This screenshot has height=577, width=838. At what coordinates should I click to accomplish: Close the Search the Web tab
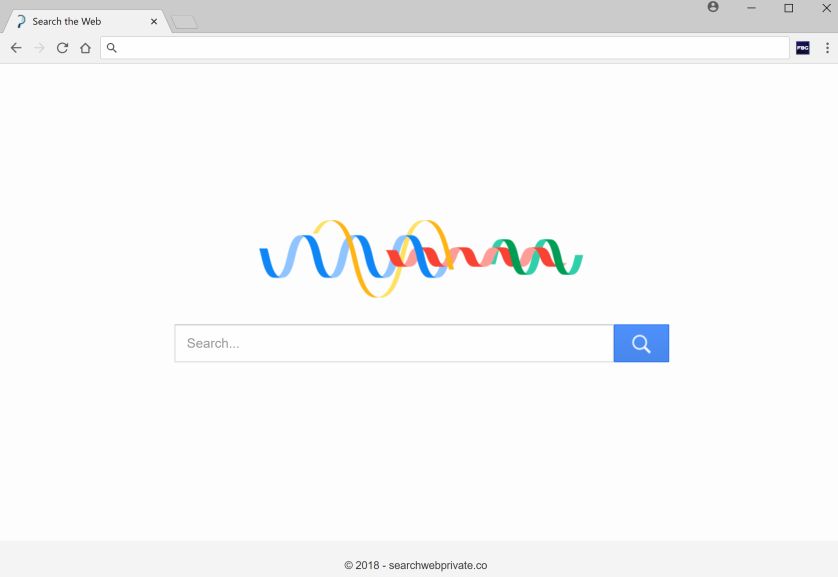(x=154, y=21)
